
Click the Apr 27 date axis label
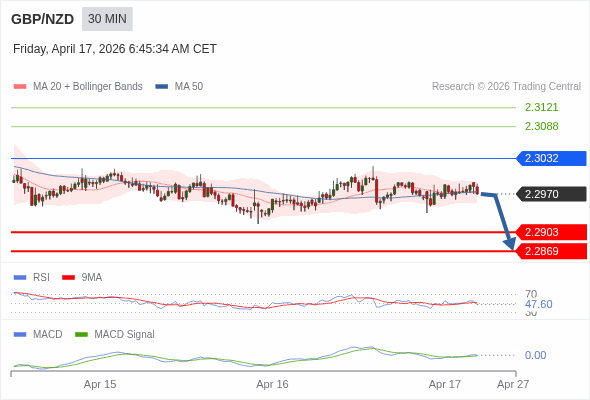tap(513, 384)
